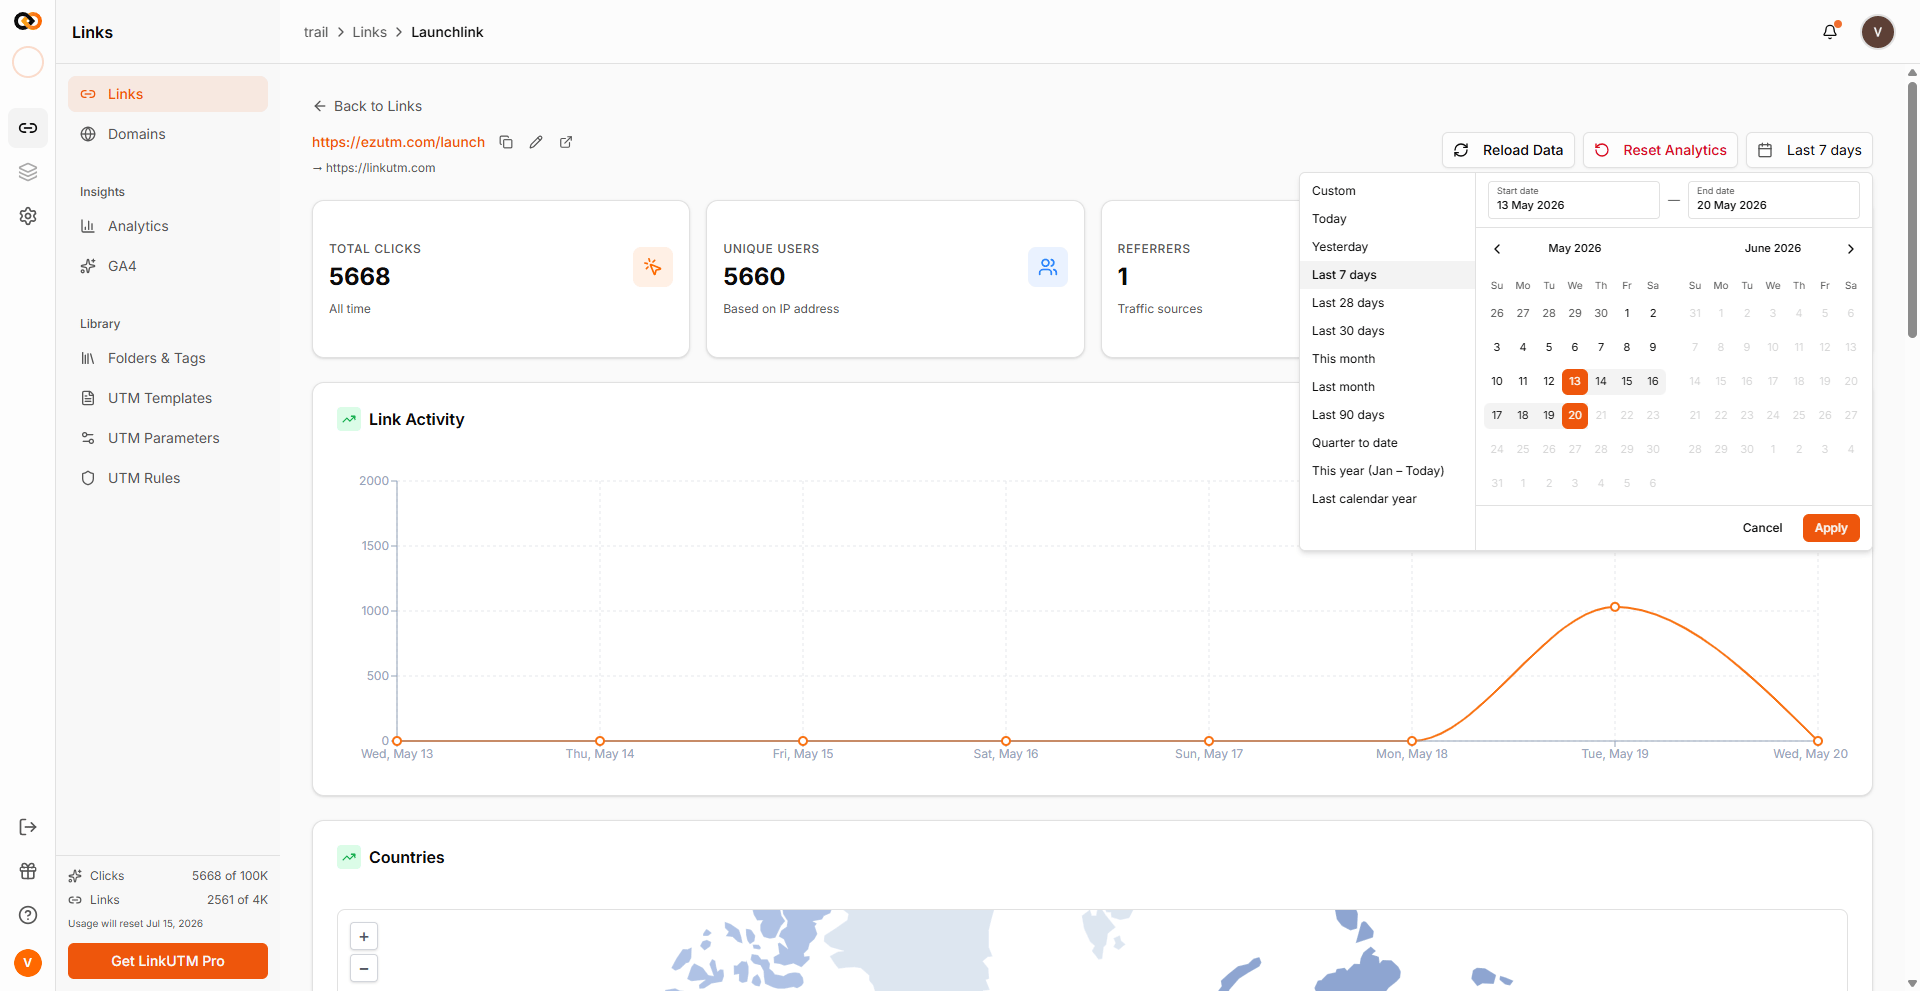Click Reload Data button
This screenshot has width=1920, height=991.
1508,150
